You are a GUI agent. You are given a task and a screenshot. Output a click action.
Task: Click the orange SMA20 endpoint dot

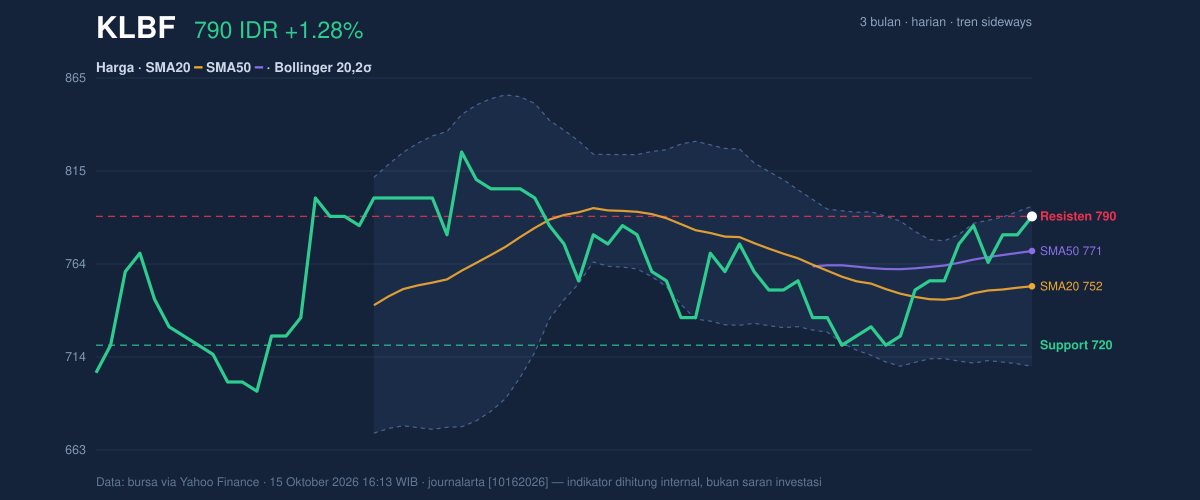coord(1031,286)
